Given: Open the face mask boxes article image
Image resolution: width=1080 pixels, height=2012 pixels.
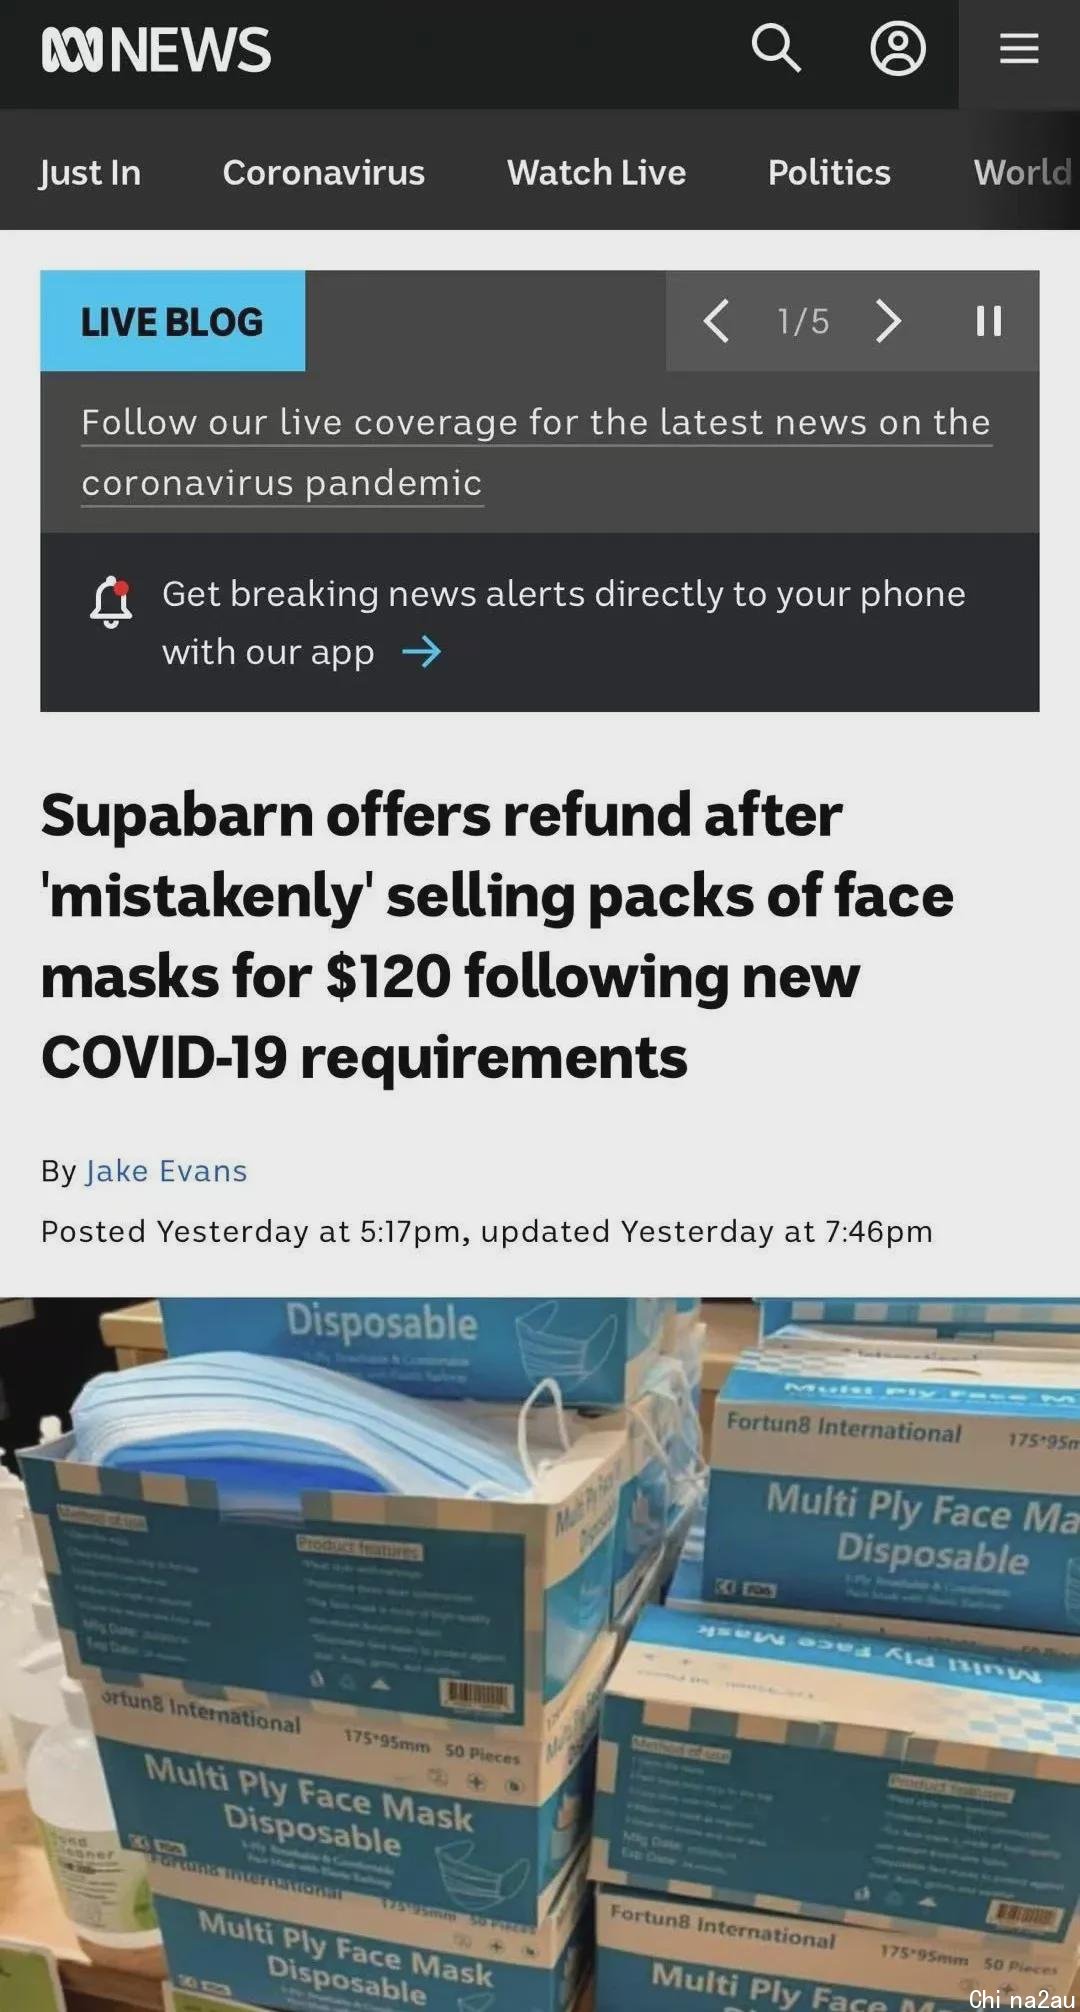Looking at the screenshot, I should [540, 1654].
